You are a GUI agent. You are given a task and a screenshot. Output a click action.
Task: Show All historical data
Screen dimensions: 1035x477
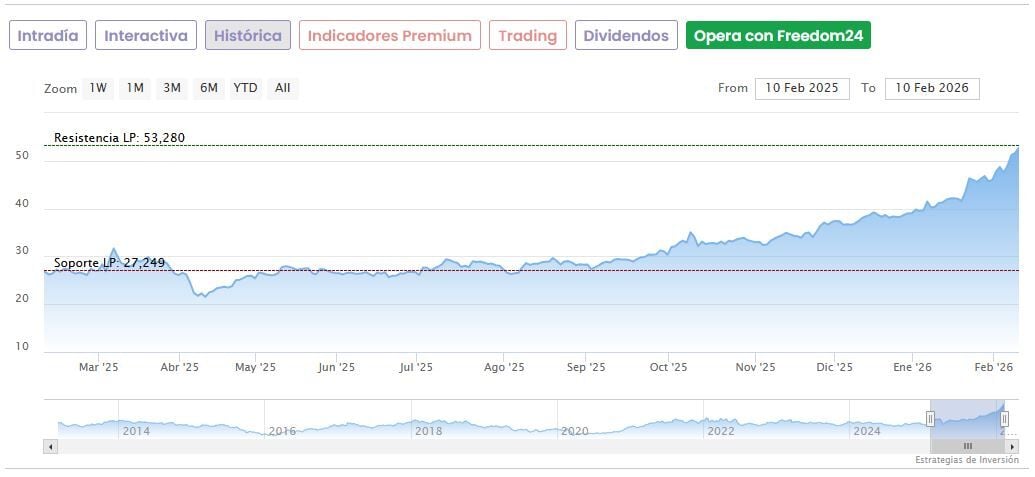pyautogui.click(x=283, y=88)
